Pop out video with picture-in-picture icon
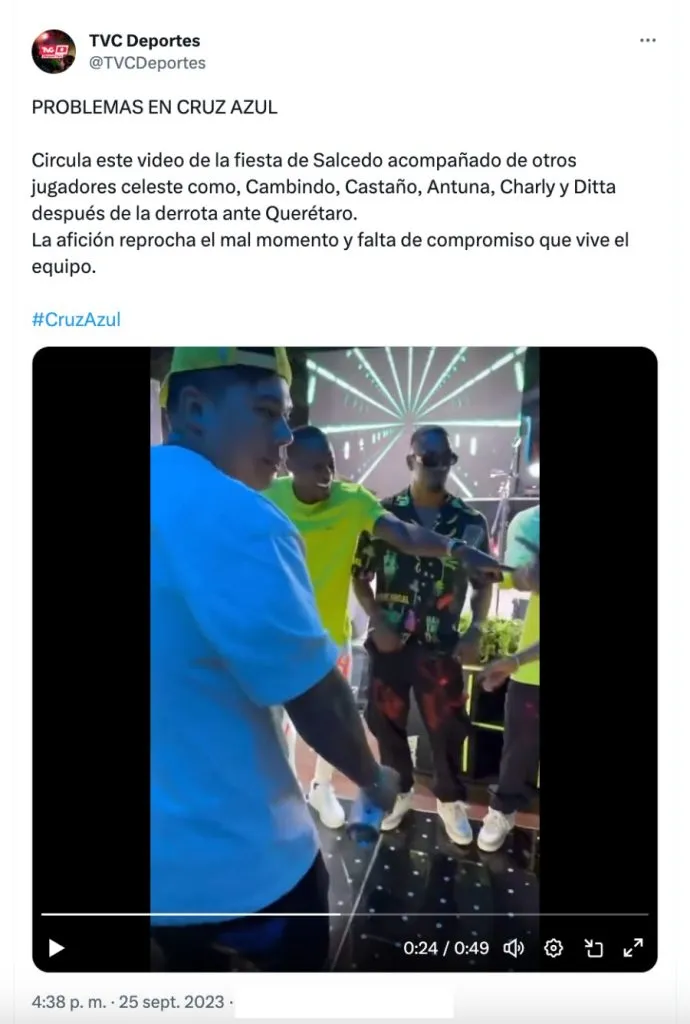Image resolution: width=690 pixels, height=1024 pixels. (593, 948)
